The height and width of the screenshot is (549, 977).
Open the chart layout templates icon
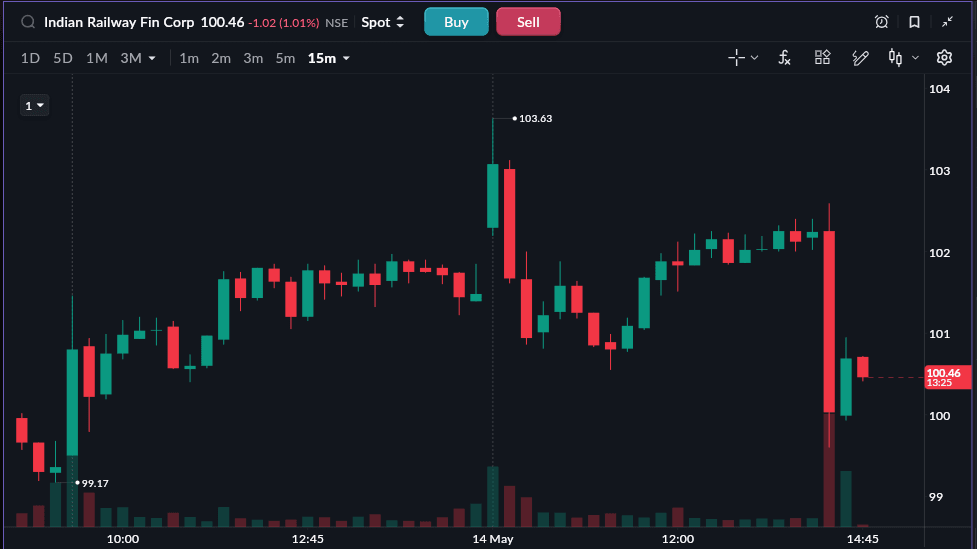point(822,57)
